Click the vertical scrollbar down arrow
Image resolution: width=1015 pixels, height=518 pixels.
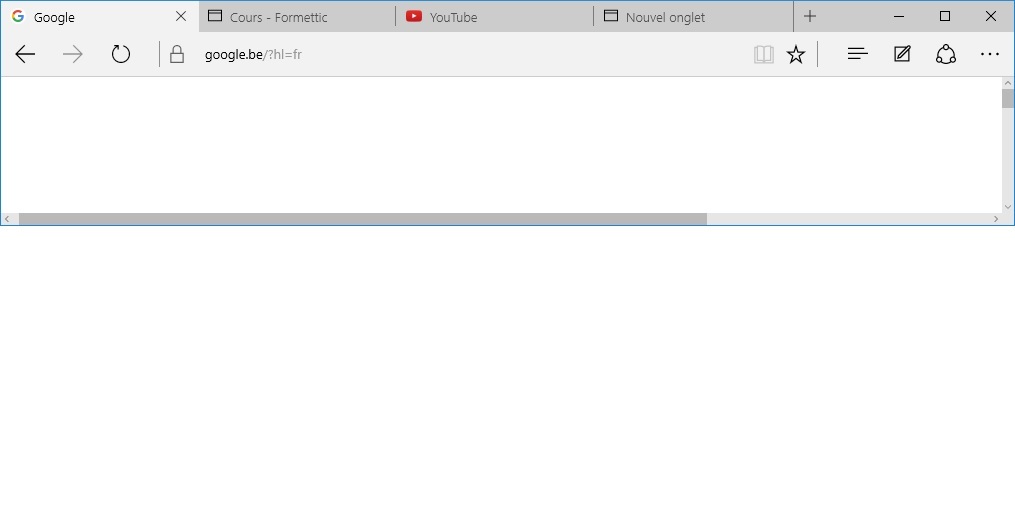click(x=1008, y=207)
